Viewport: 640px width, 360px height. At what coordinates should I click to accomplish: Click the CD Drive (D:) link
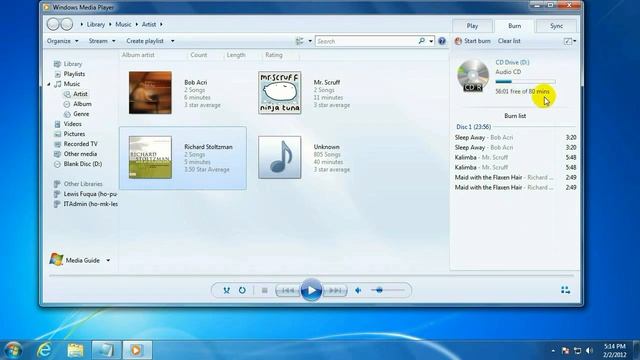point(512,62)
